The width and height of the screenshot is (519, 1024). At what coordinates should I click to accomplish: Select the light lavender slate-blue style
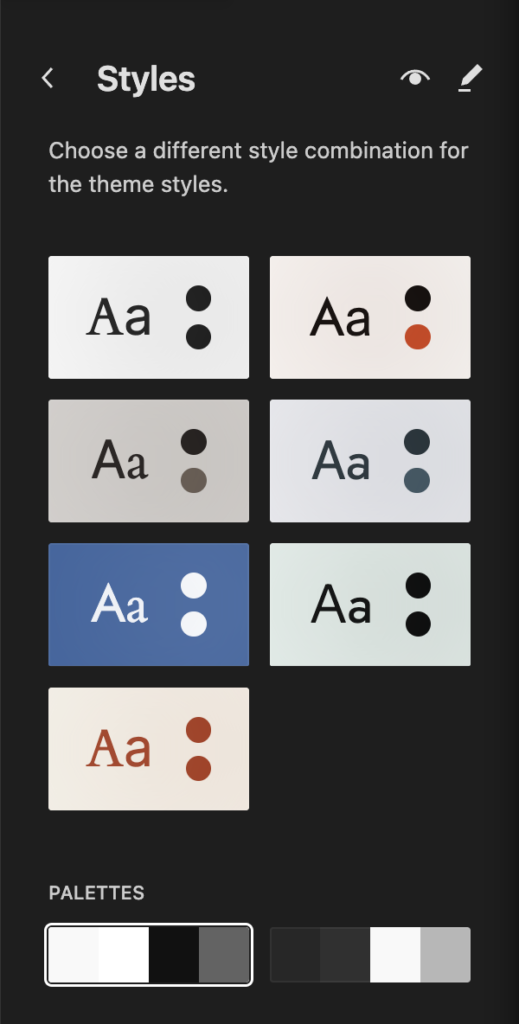coord(370,461)
